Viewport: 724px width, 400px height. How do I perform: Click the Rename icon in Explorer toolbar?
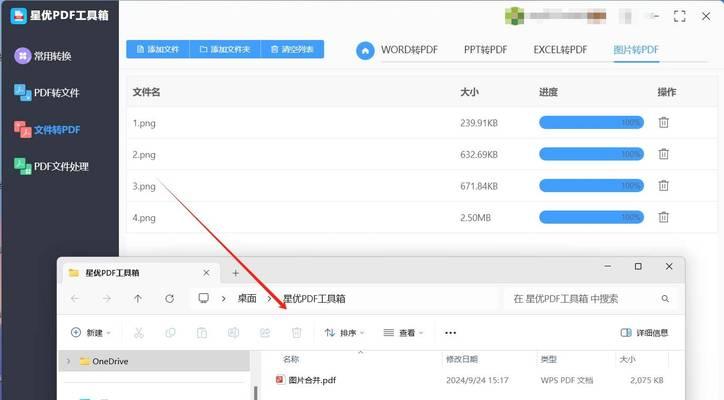point(233,333)
